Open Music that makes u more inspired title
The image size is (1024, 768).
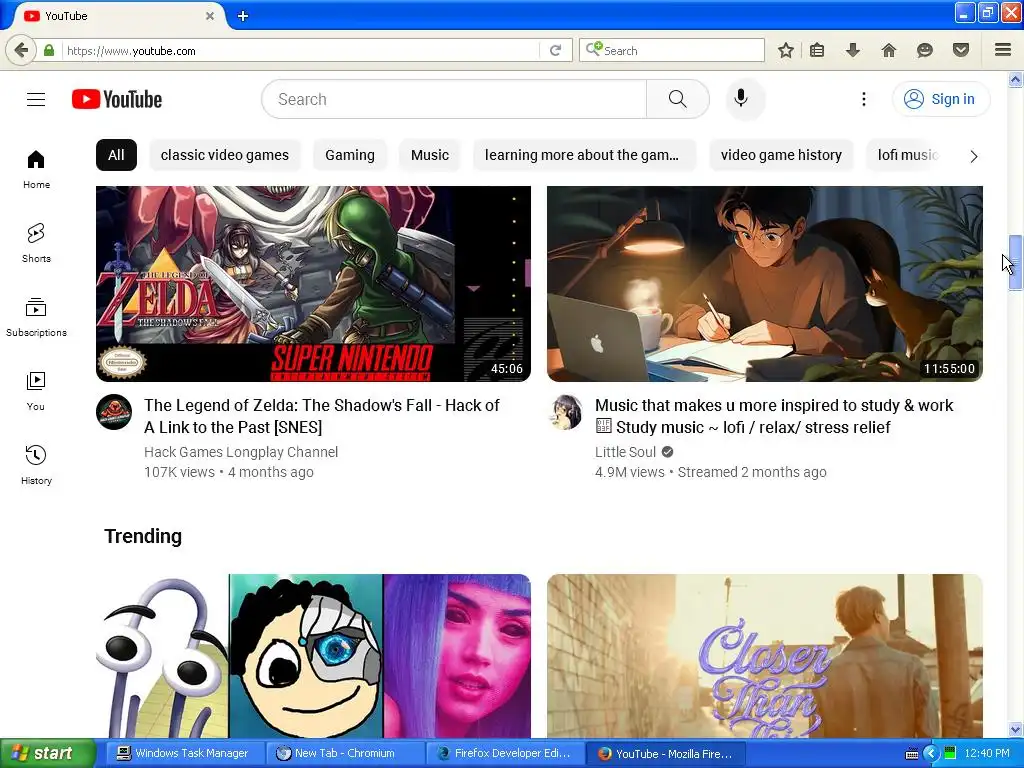click(x=774, y=416)
